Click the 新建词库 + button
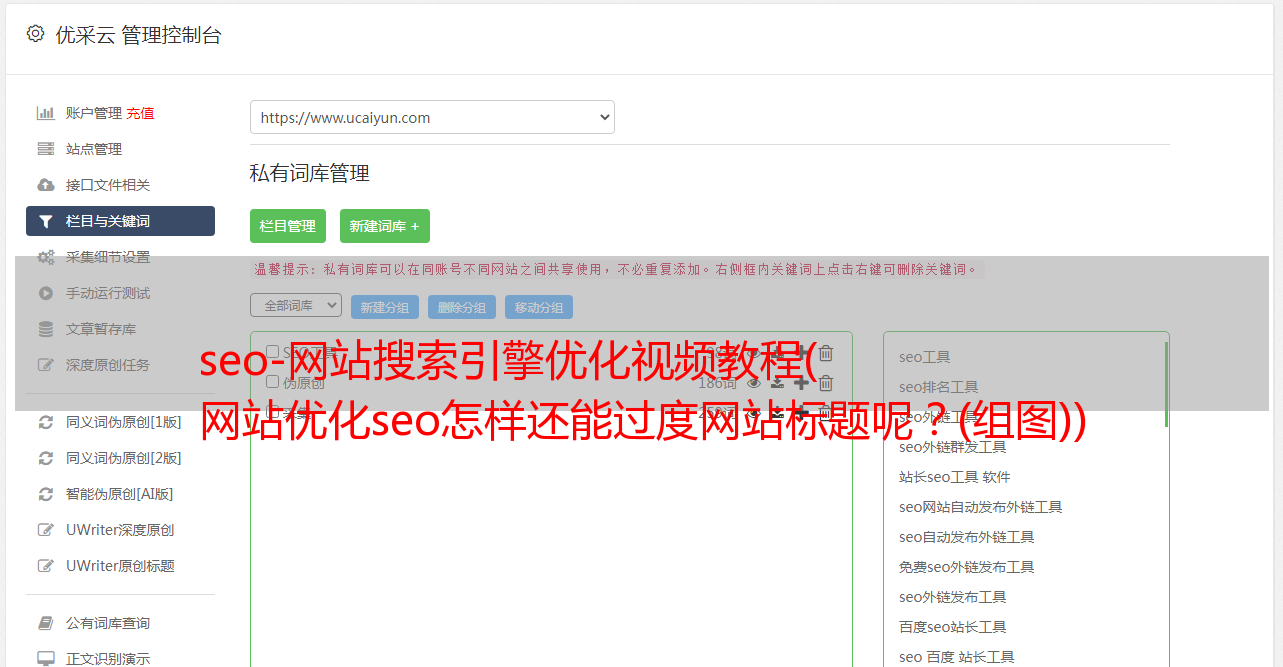Viewport: 1283px width, 667px height. click(x=385, y=226)
